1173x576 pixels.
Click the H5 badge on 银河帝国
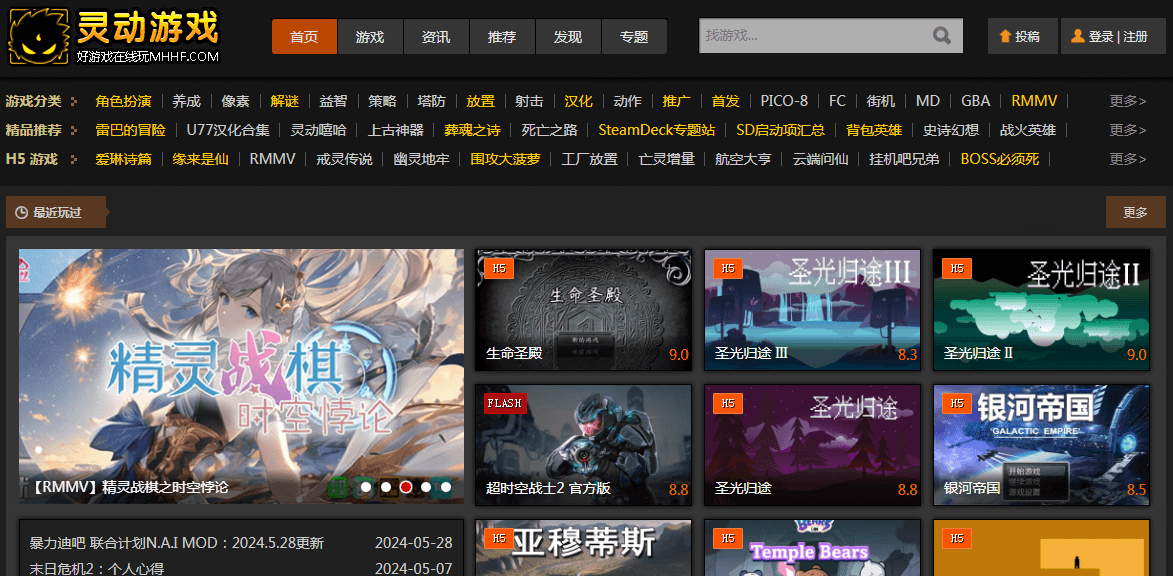click(956, 403)
